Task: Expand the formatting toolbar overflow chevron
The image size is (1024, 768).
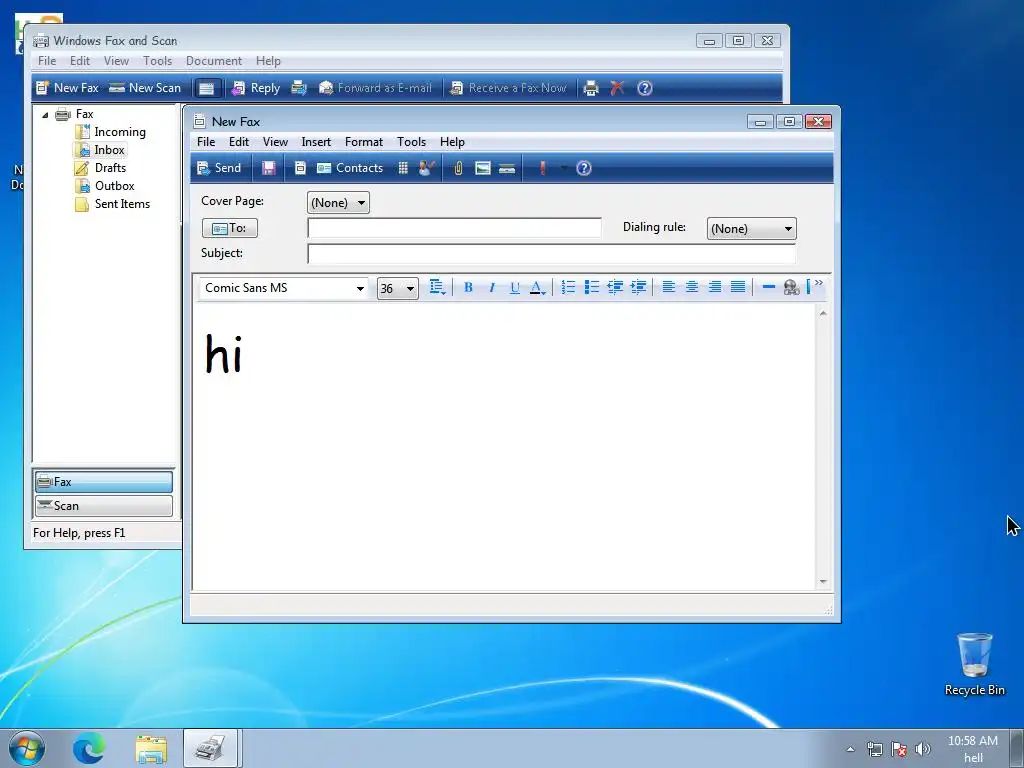Action: pos(818,283)
